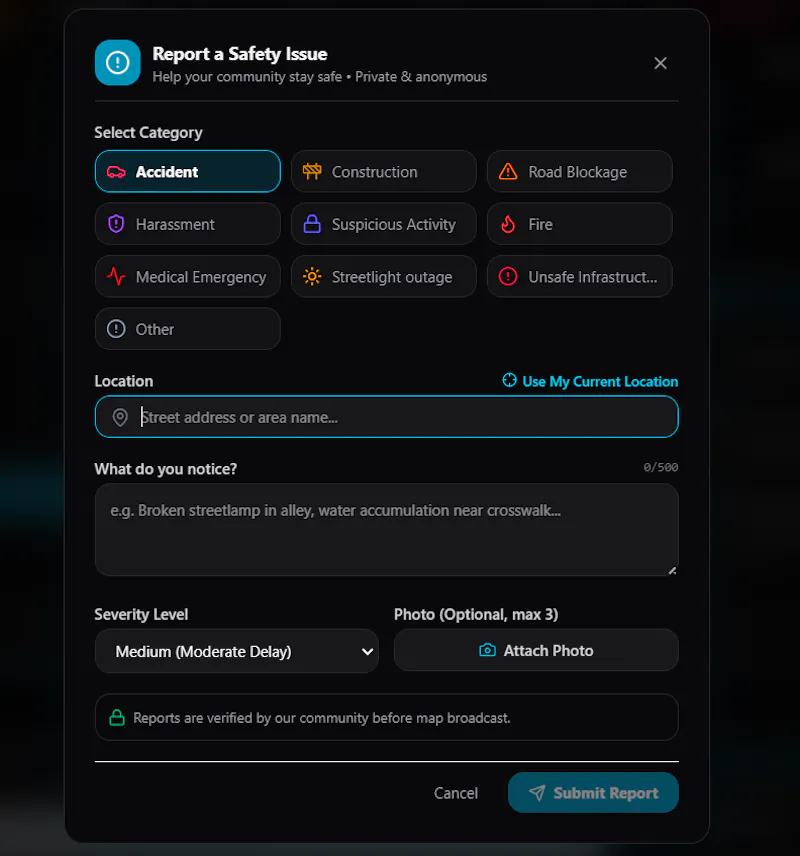The image size is (800, 856).
Task: Use My Current Location link
Action: pyautogui.click(x=590, y=381)
